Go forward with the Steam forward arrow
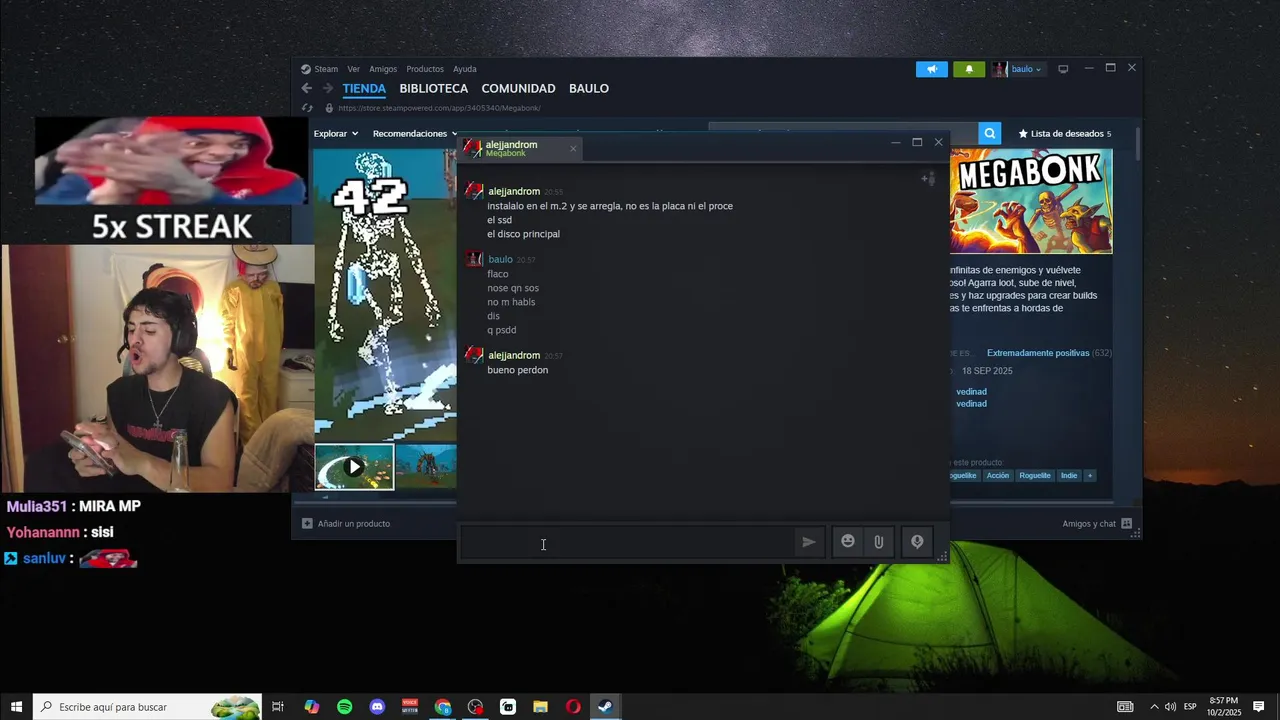The image size is (1280, 720). tap(327, 88)
